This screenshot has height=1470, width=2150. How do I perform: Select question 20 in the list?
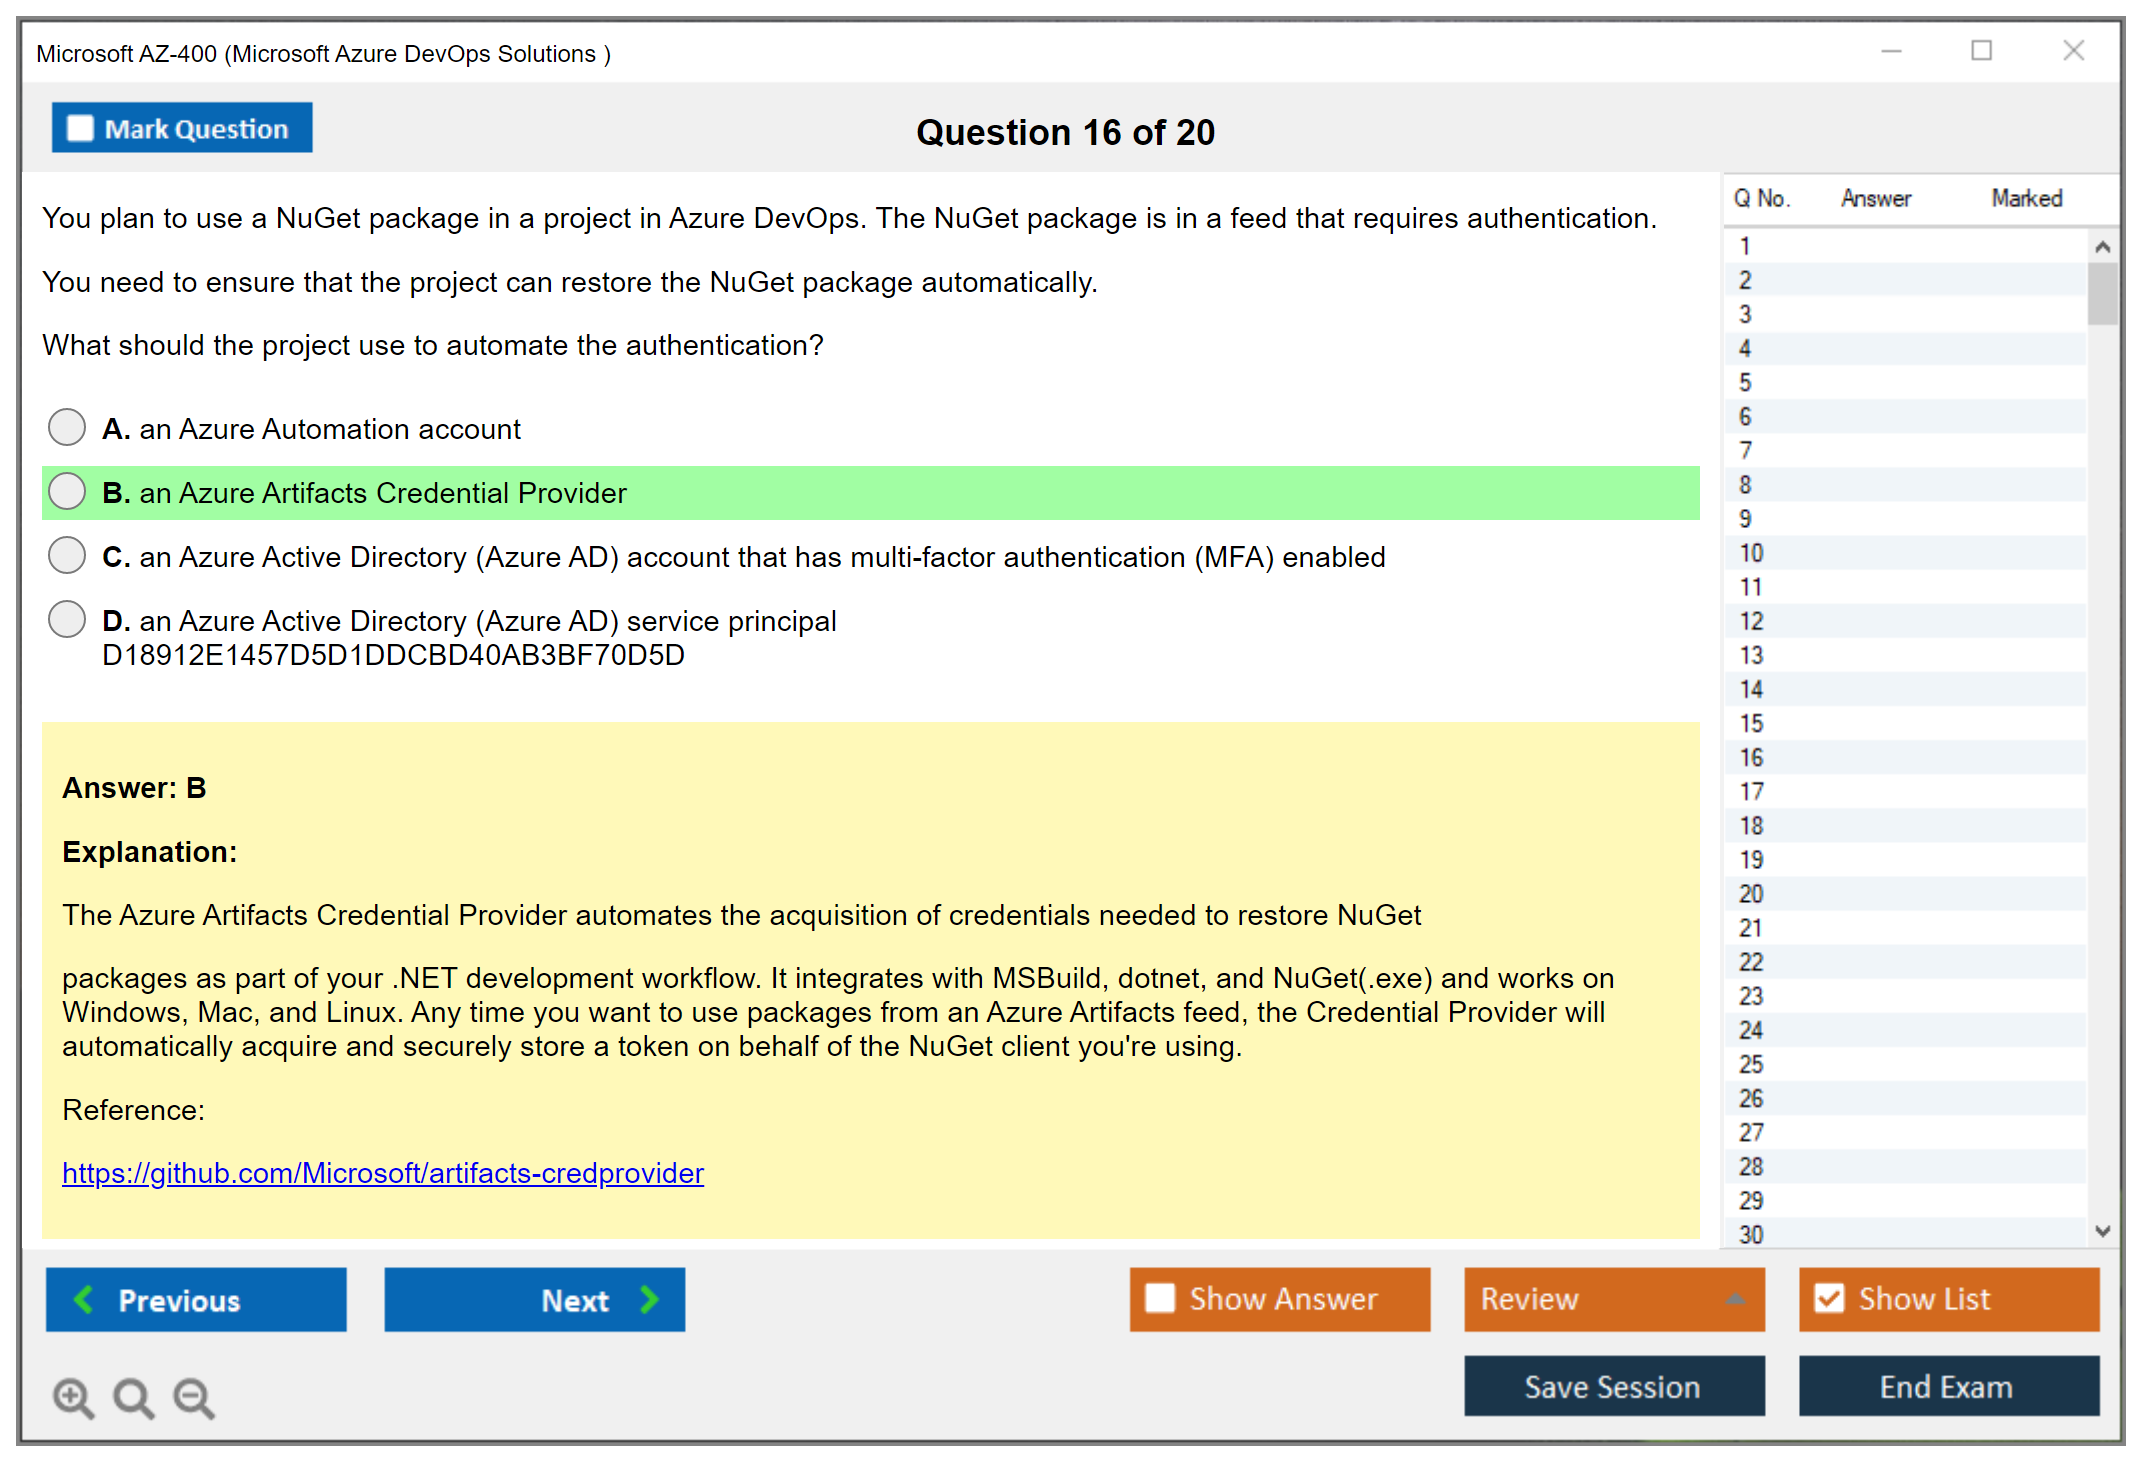coord(1751,893)
